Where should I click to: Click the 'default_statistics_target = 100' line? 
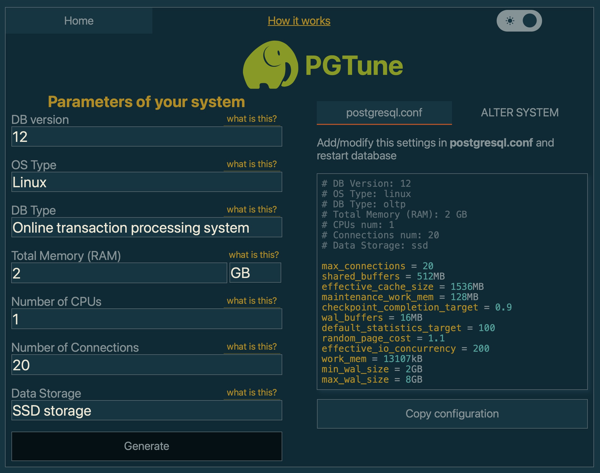[x=408, y=328]
